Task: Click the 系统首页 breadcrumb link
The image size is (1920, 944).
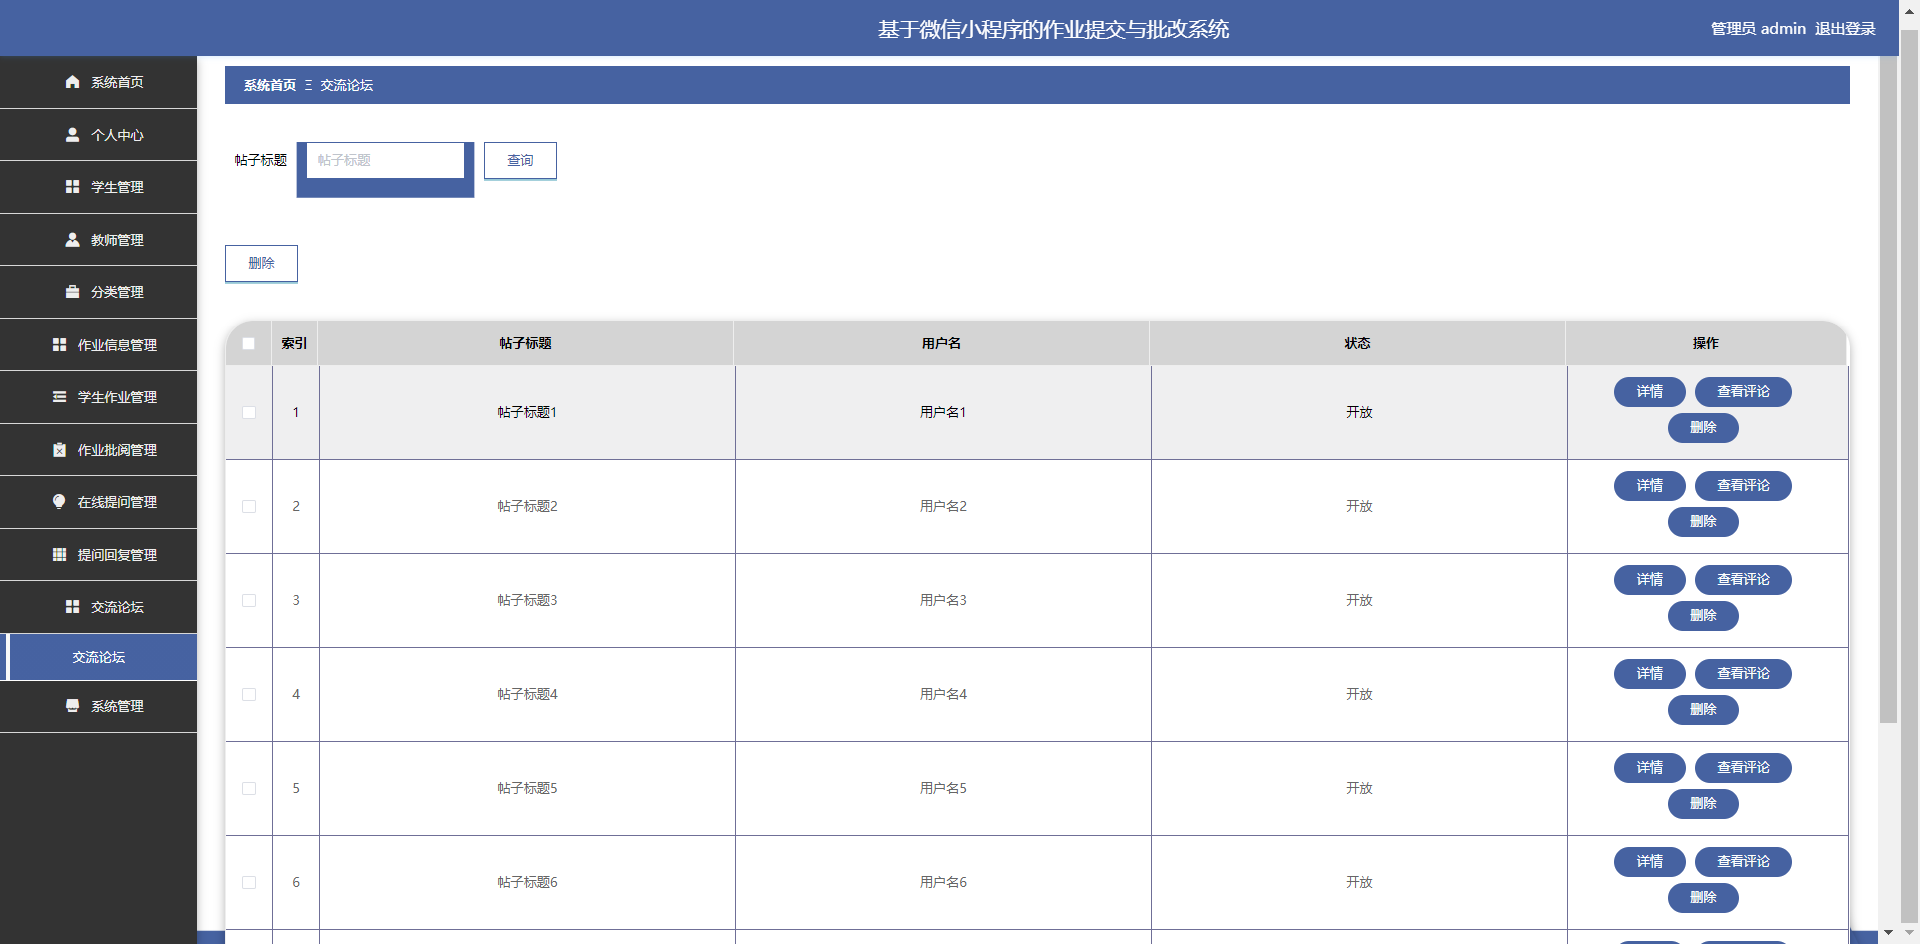Action: click(270, 85)
